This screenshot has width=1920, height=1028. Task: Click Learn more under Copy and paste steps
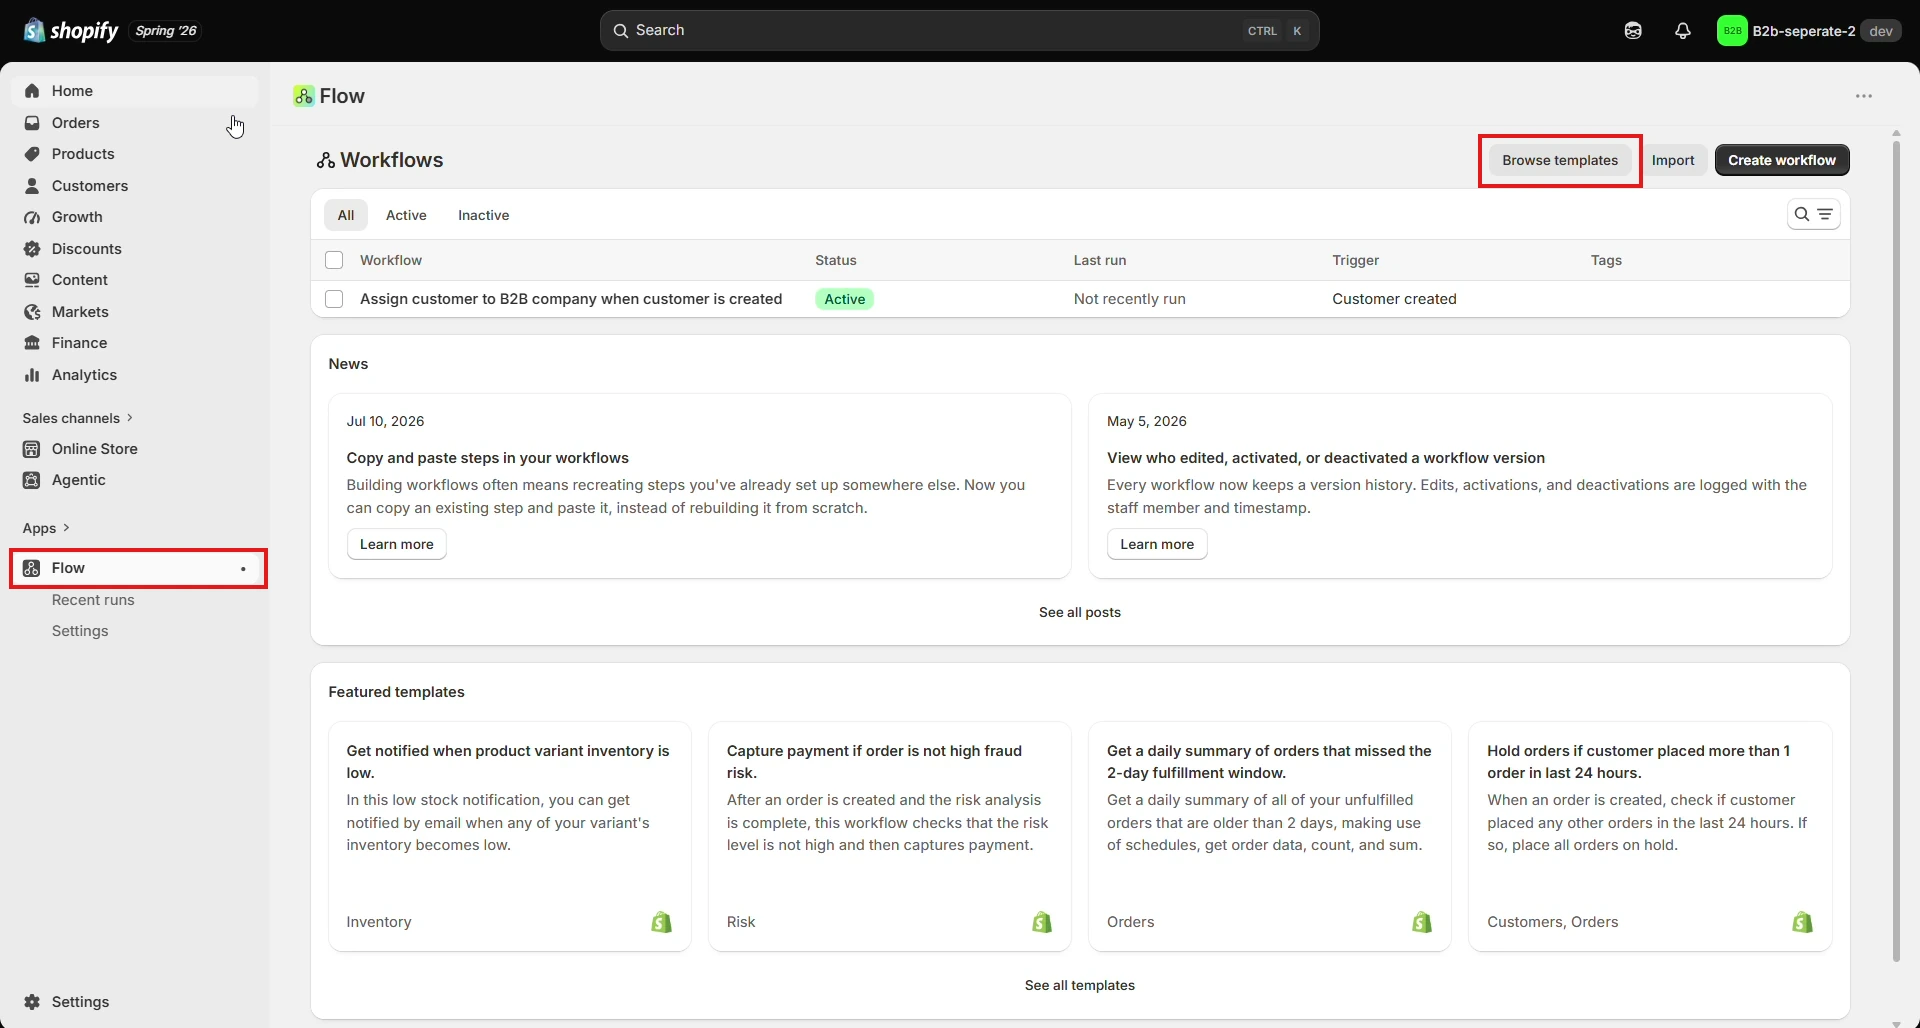(x=397, y=544)
